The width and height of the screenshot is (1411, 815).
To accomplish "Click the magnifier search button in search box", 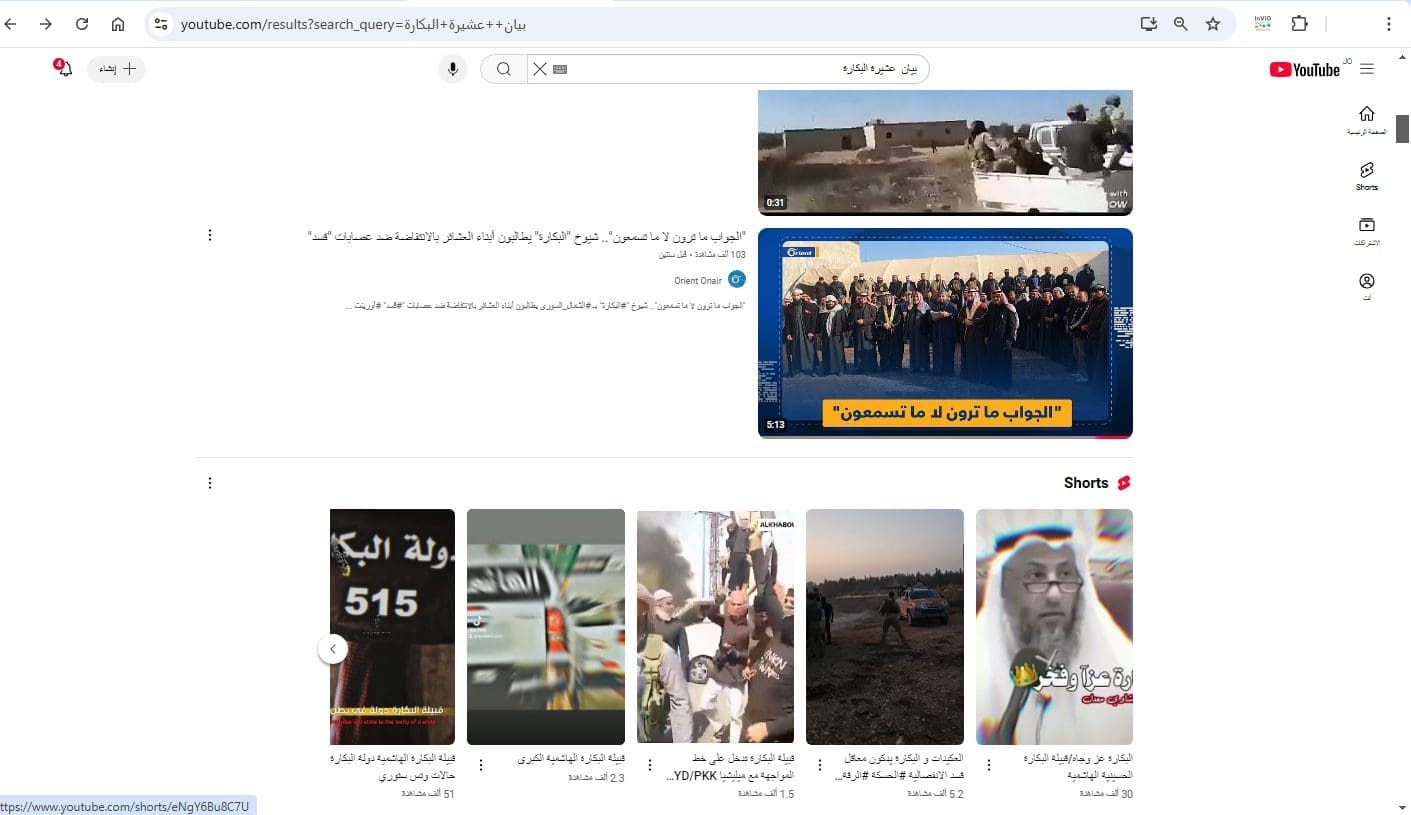I will 504,69.
